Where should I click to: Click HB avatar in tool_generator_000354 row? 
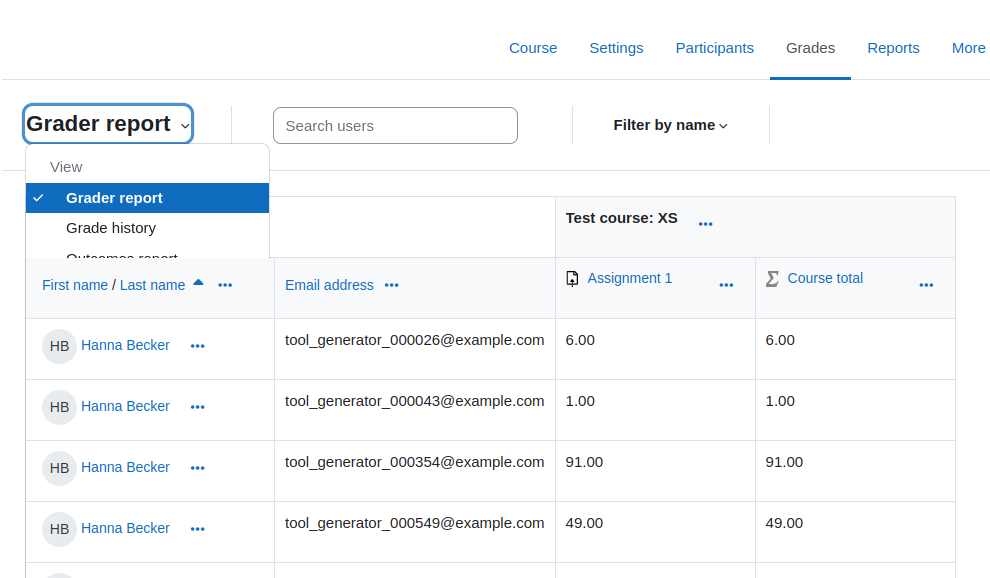tap(59, 468)
